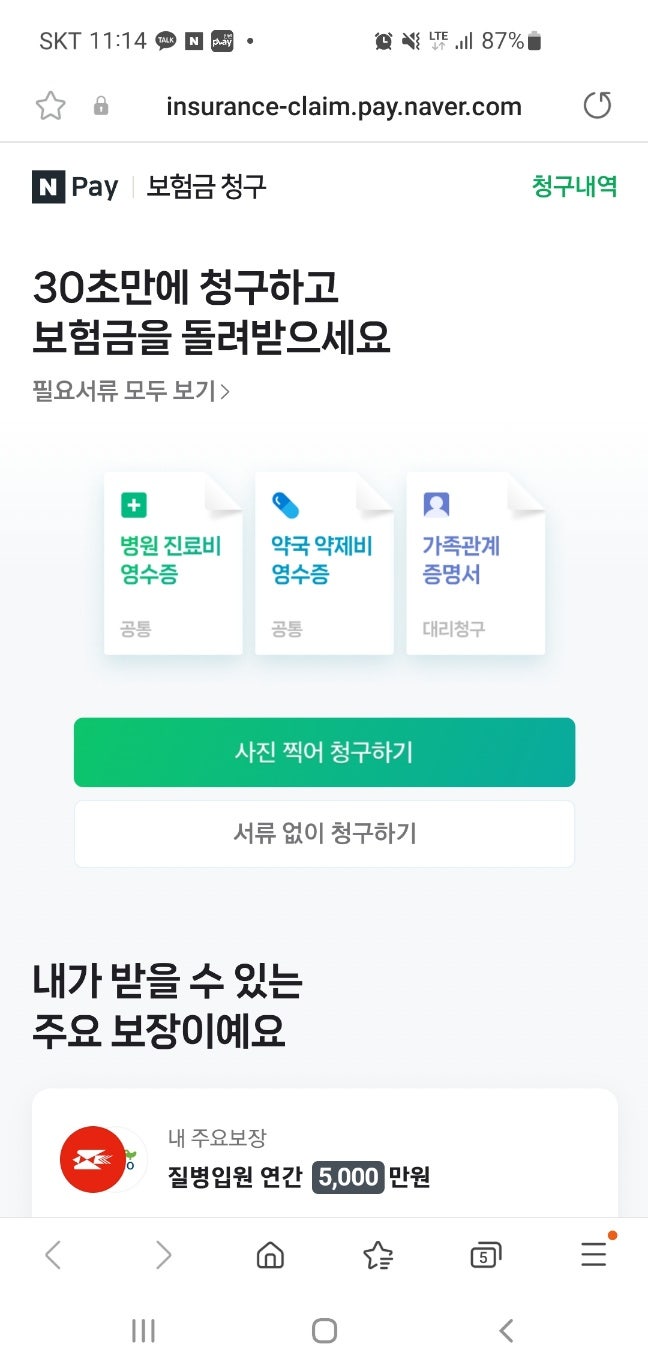Screen dimensions: 648x1368
Task: Go back using left chevron arrow
Action: point(54,1255)
